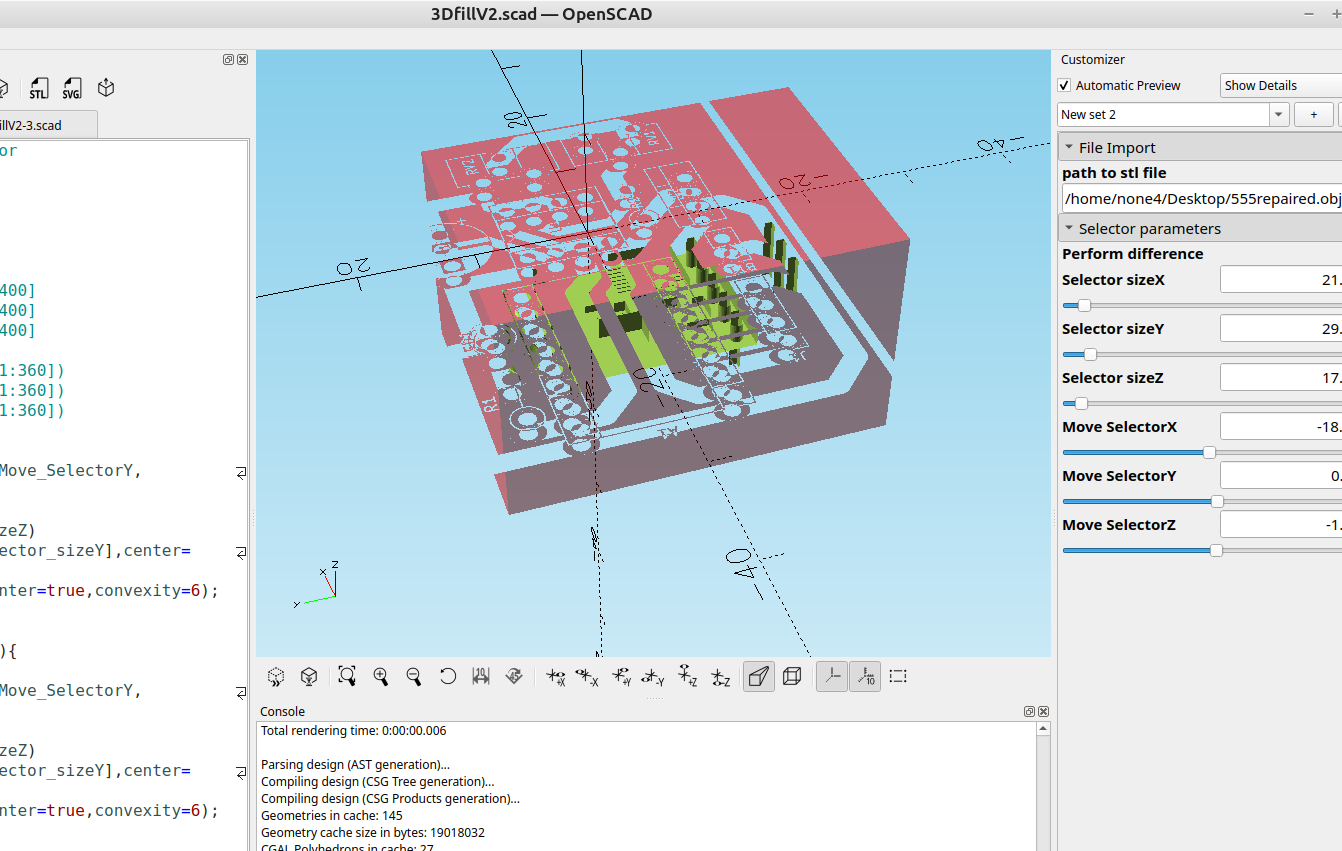Close the editor panel
The height and width of the screenshot is (851, 1342).
[243, 60]
